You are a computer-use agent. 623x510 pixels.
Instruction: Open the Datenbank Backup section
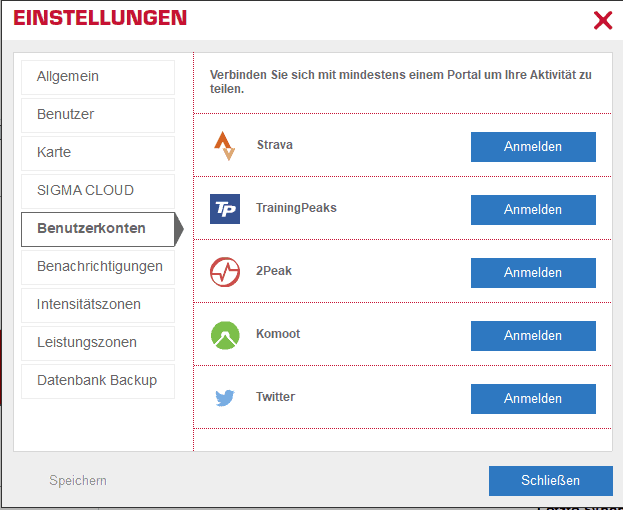pos(98,381)
